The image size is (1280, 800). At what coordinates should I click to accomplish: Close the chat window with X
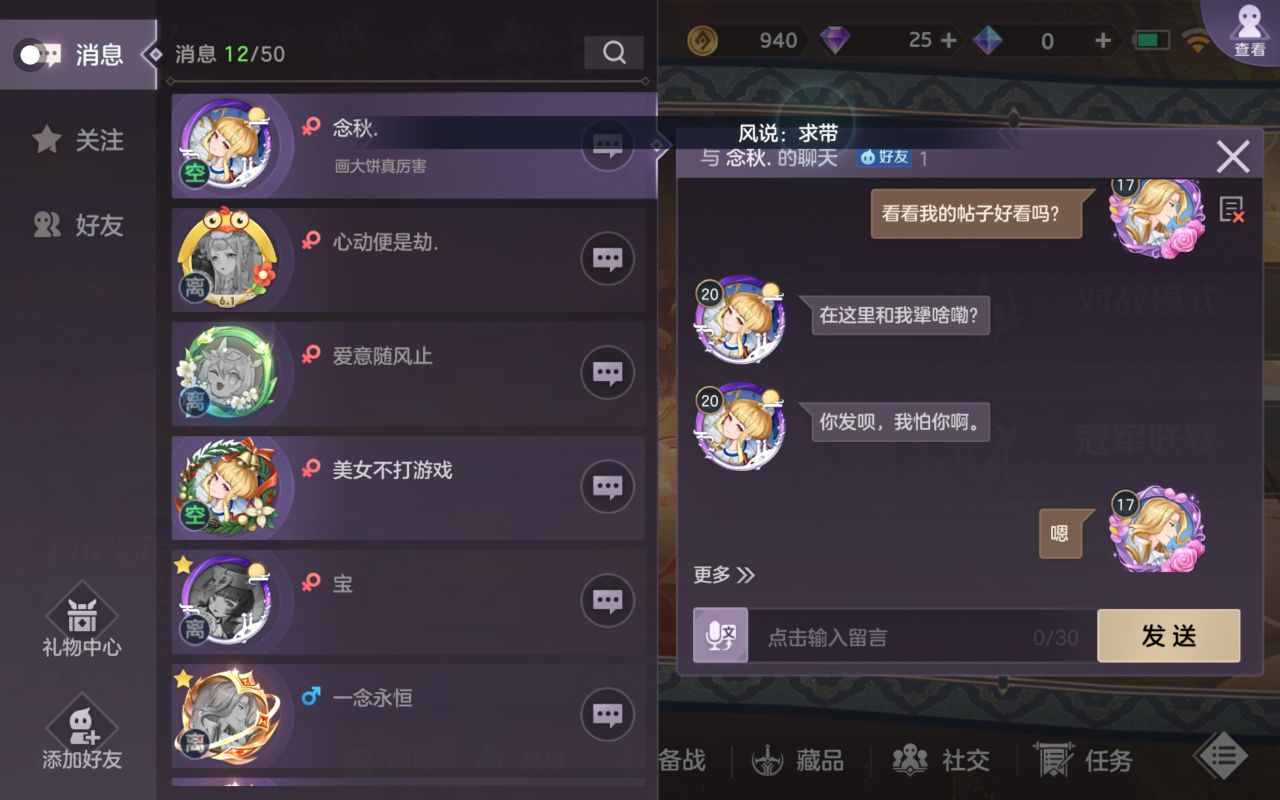pyautogui.click(x=1233, y=157)
